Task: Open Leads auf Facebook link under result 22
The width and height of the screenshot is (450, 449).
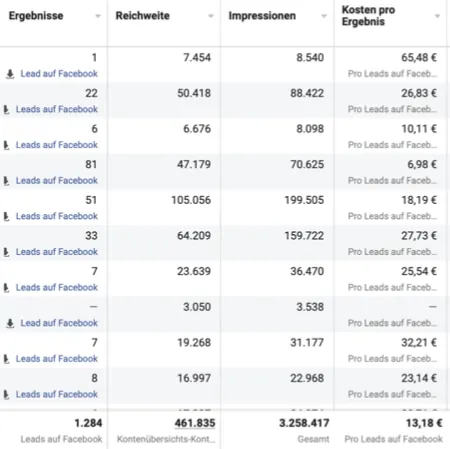Action: tap(57, 109)
